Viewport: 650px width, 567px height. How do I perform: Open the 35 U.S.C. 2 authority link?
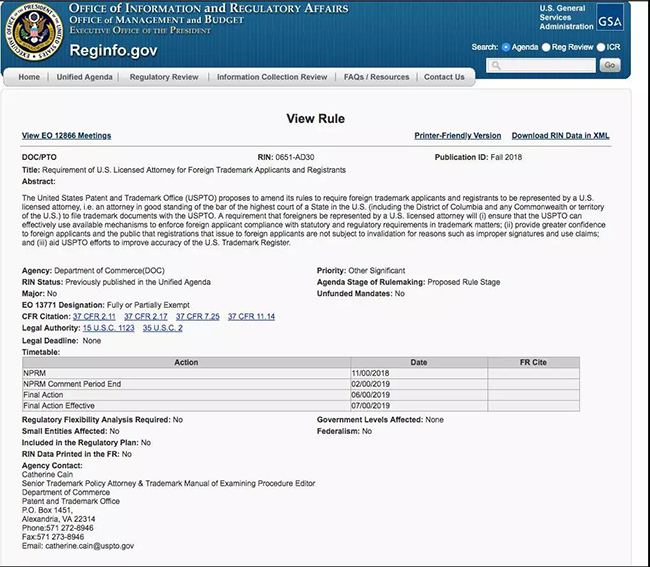(162, 328)
